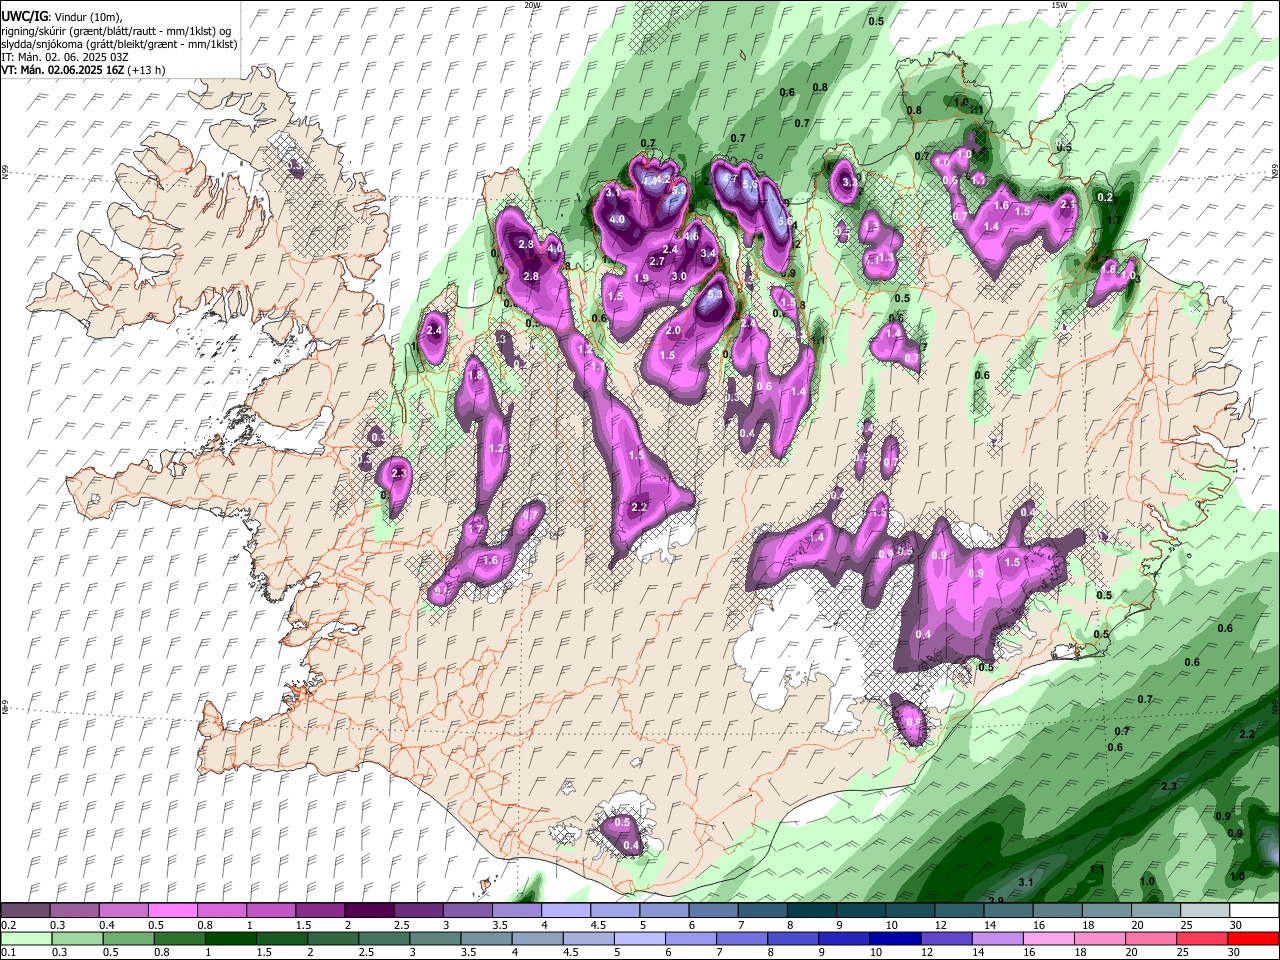Click the bright pink swatch between 0.5 and 0.8
Screen dimensions: 1280x960
tap(173, 910)
